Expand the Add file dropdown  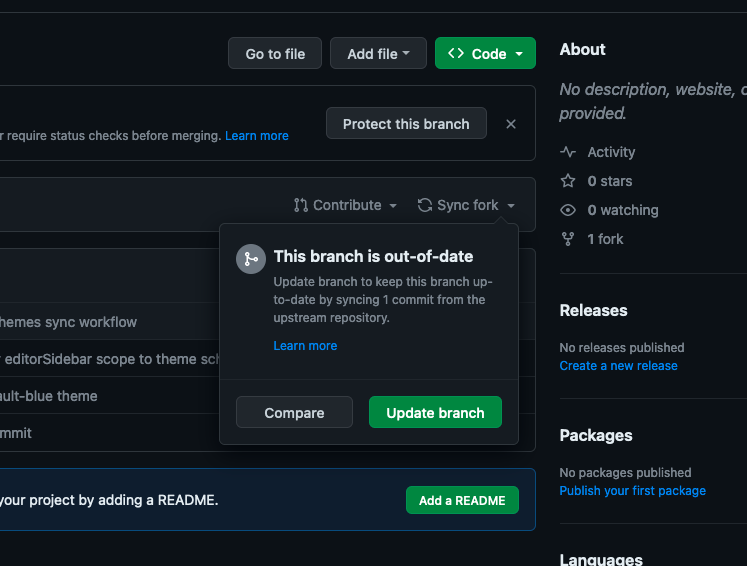[378, 54]
